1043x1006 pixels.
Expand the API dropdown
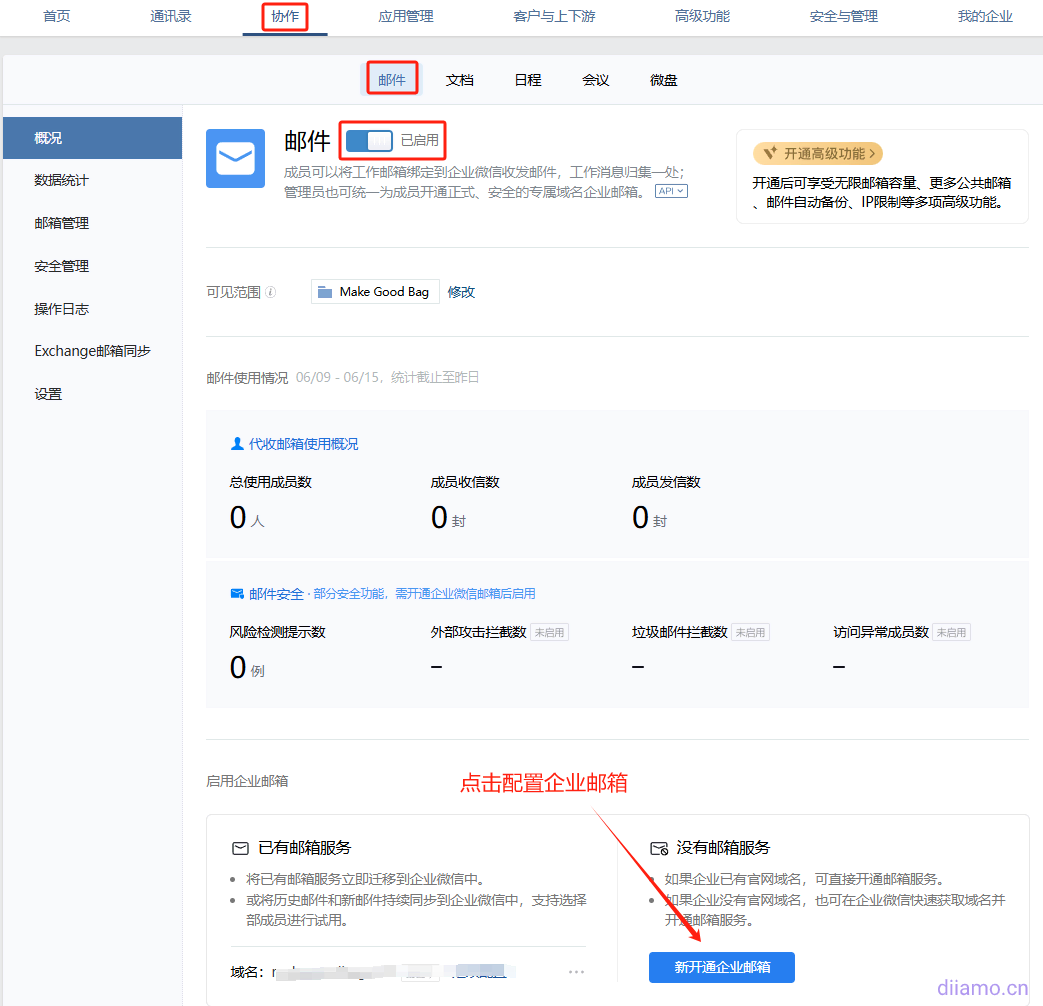pyautogui.click(x=671, y=191)
